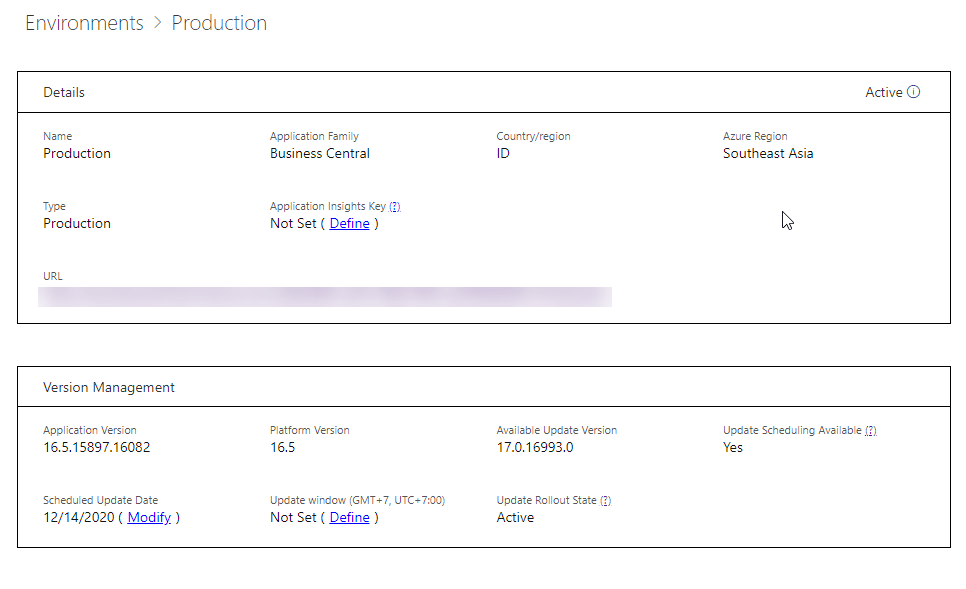966x589 pixels.
Task: Click the info icon beside Active status
Action: [913, 92]
